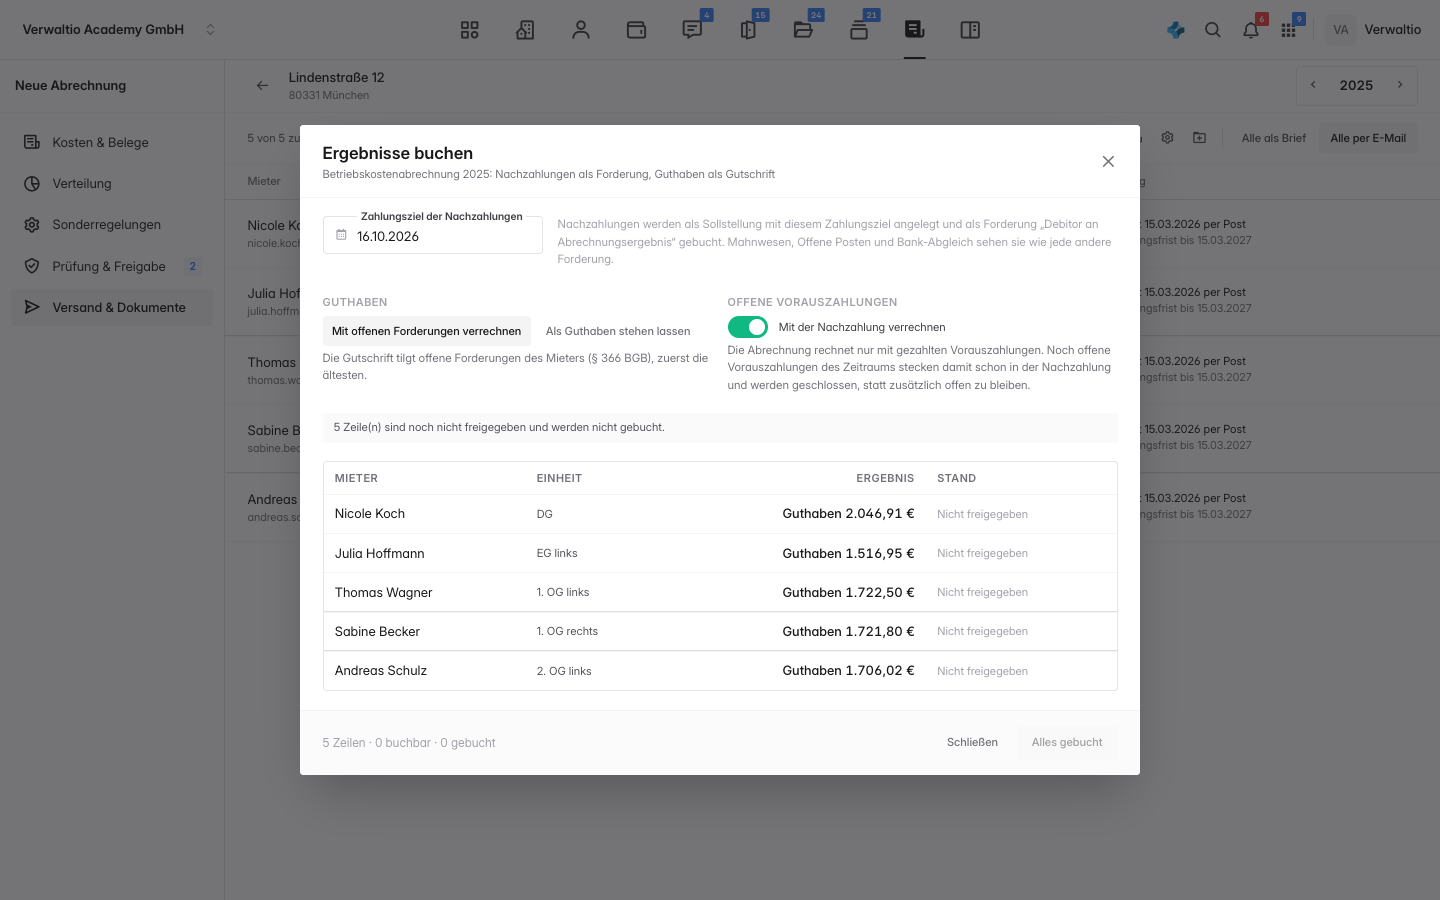The width and height of the screenshot is (1440, 900).
Task: Click the amount 'Guthaben 1.516,95 €'
Action: tap(848, 553)
